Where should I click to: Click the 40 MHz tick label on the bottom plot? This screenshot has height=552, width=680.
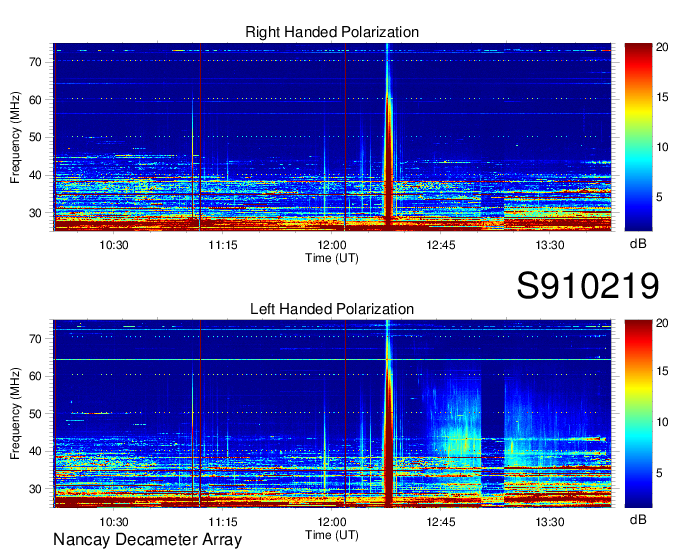tap(35, 452)
